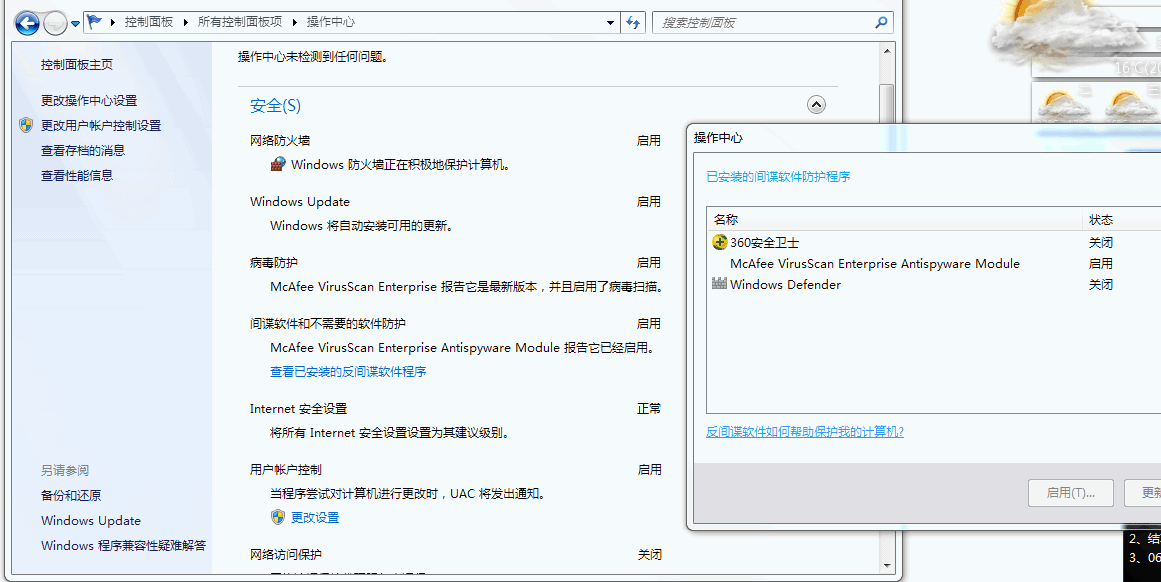Select 360安全卫士 row in the list
The width and height of the screenshot is (1161, 582).
click(934, 242)
